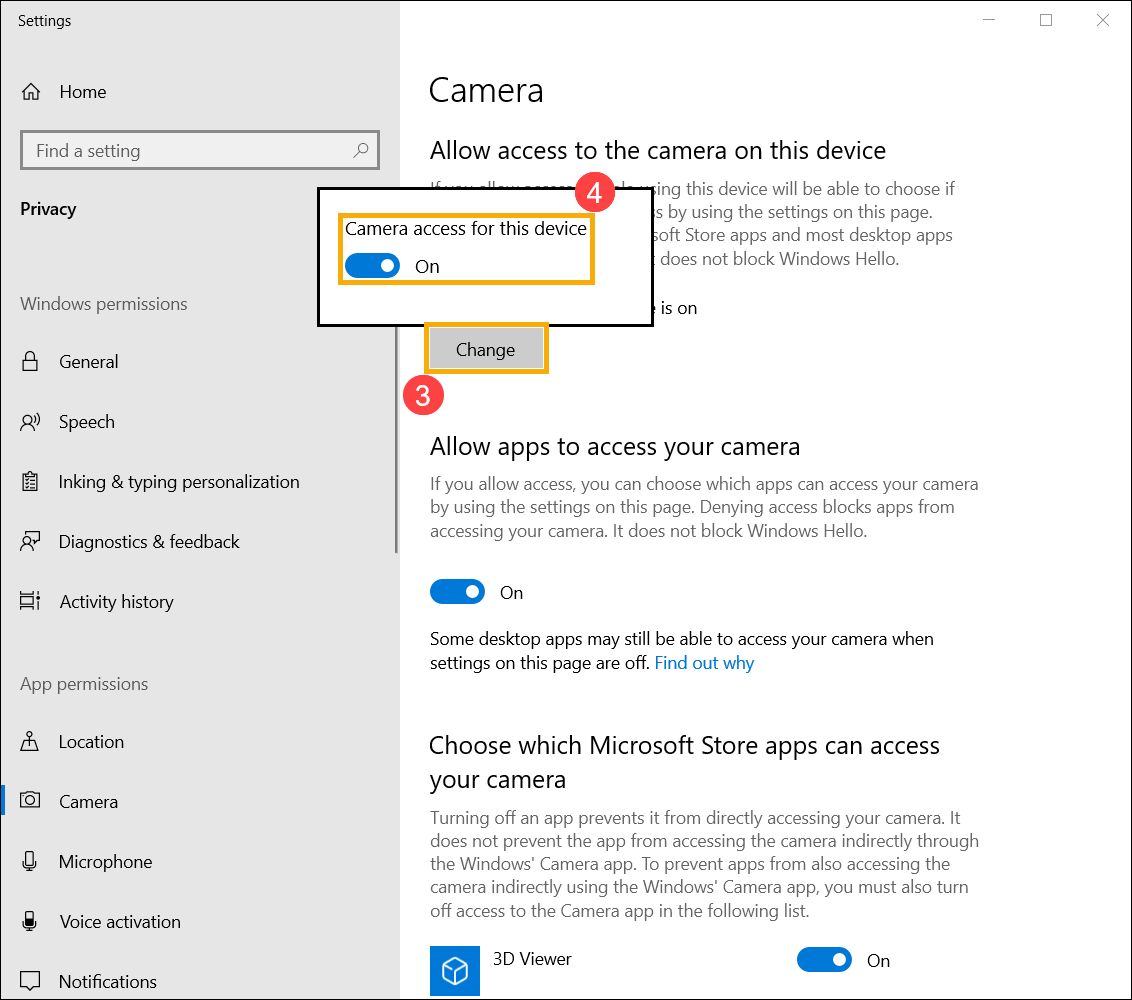Image resolution: width=1132 pixels, height=1000 pixels.
Task: Select Location permissions
Action: click(x=199, y=742)
